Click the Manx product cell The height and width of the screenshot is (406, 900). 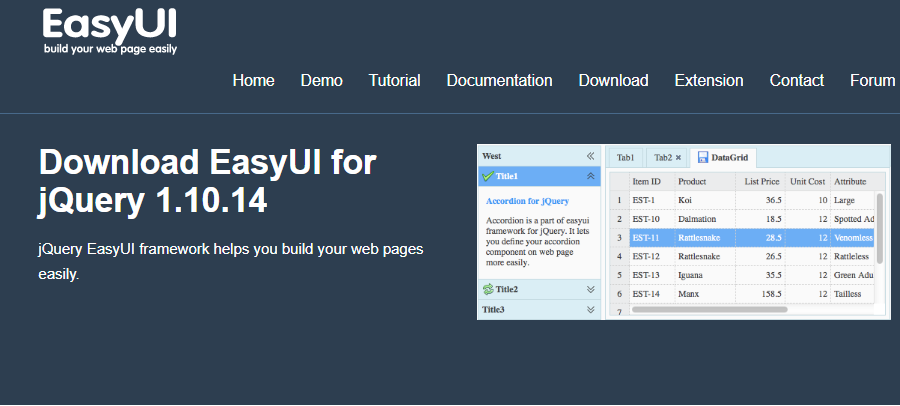pyautogui.click(x=705, y=294)
